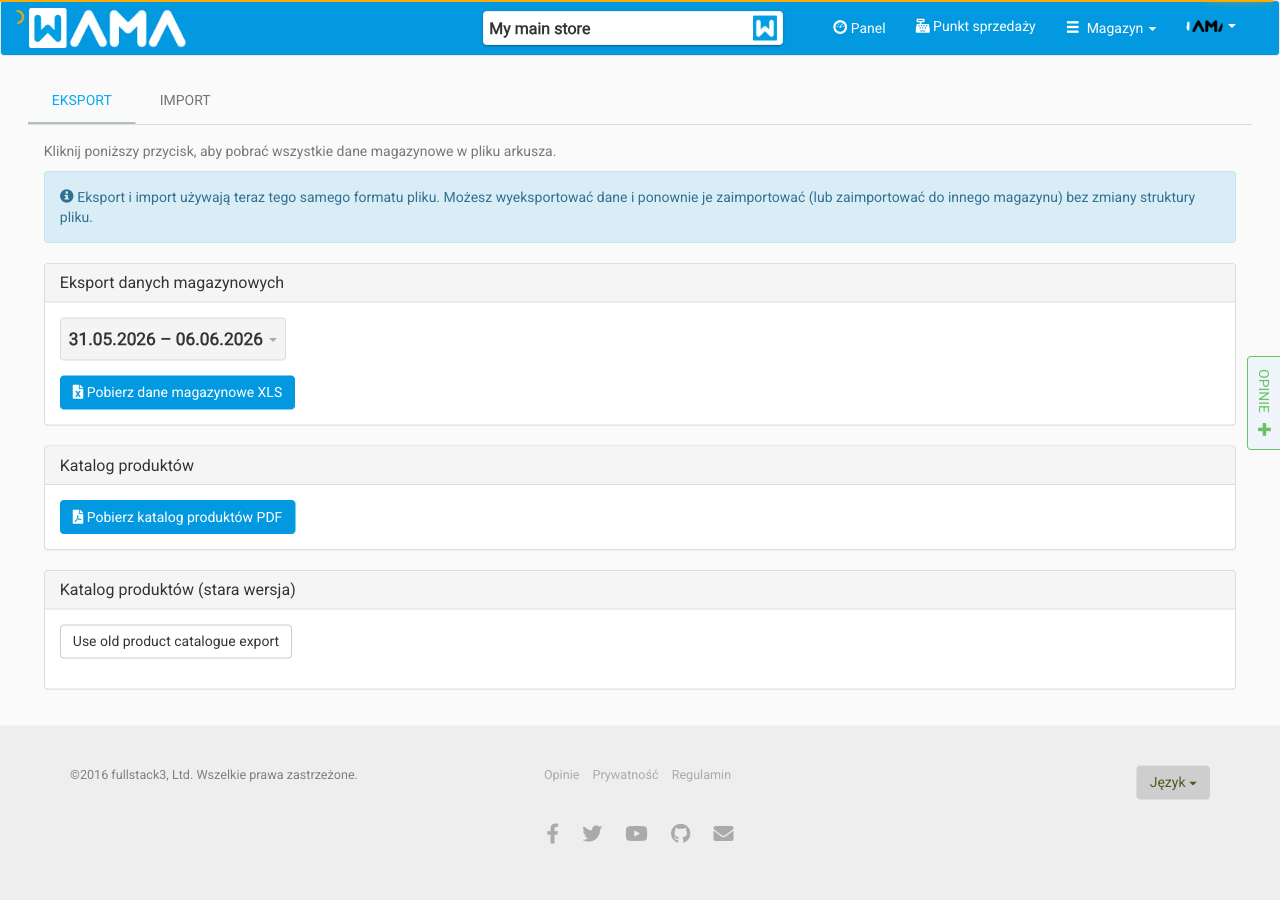Click the email envelope icon in footer
Screen dimensions: 1280x900
point(724,833)
